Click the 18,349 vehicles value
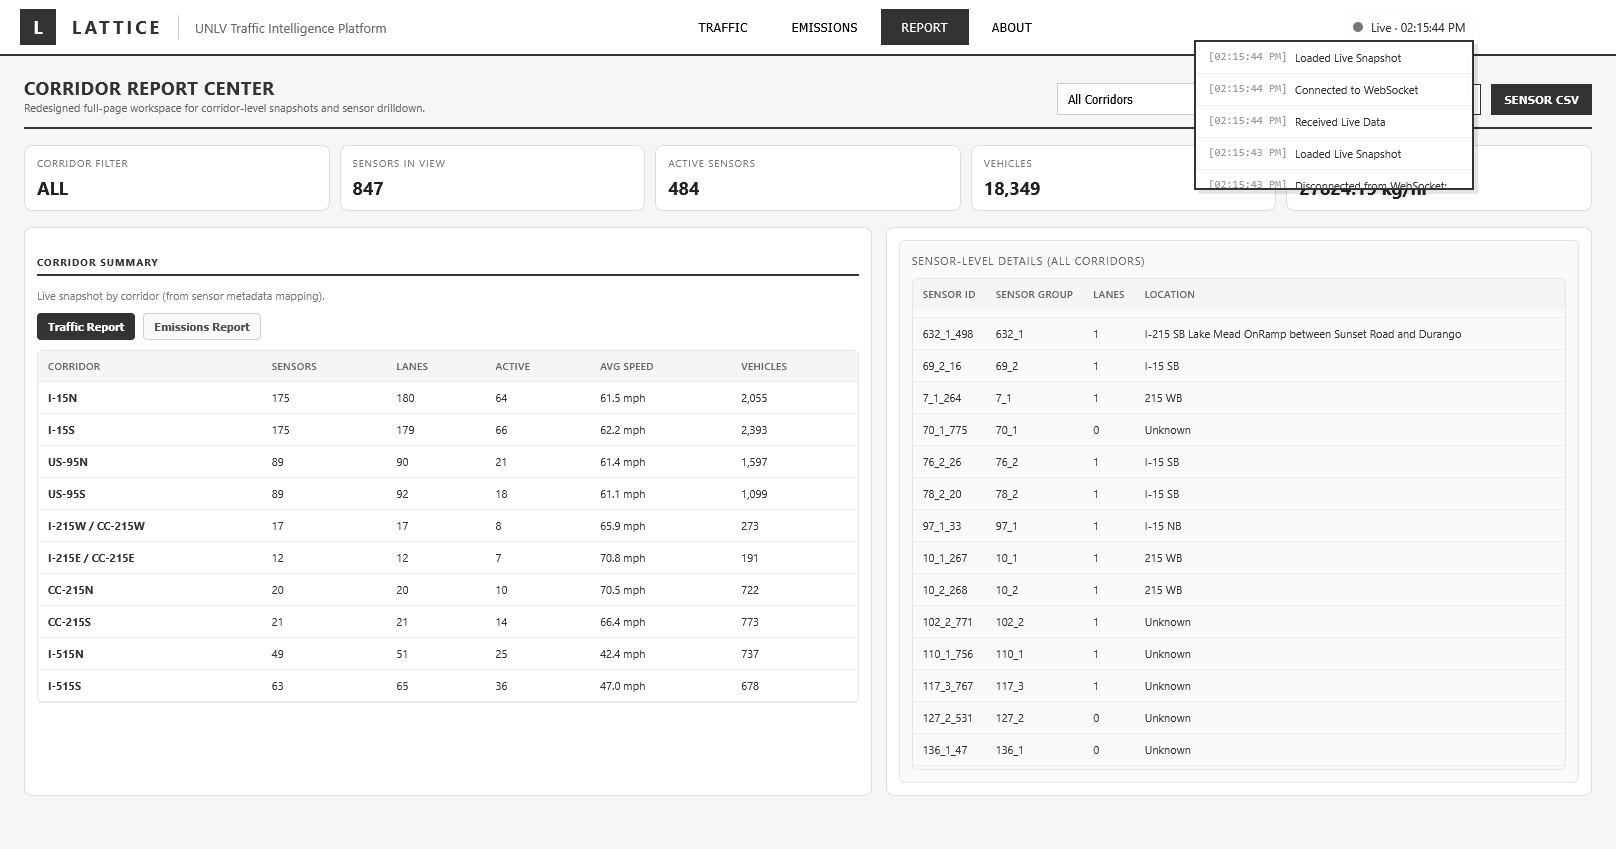Screen dimensions: 1616x849 pyautogui.click(x=1012, y=189)
